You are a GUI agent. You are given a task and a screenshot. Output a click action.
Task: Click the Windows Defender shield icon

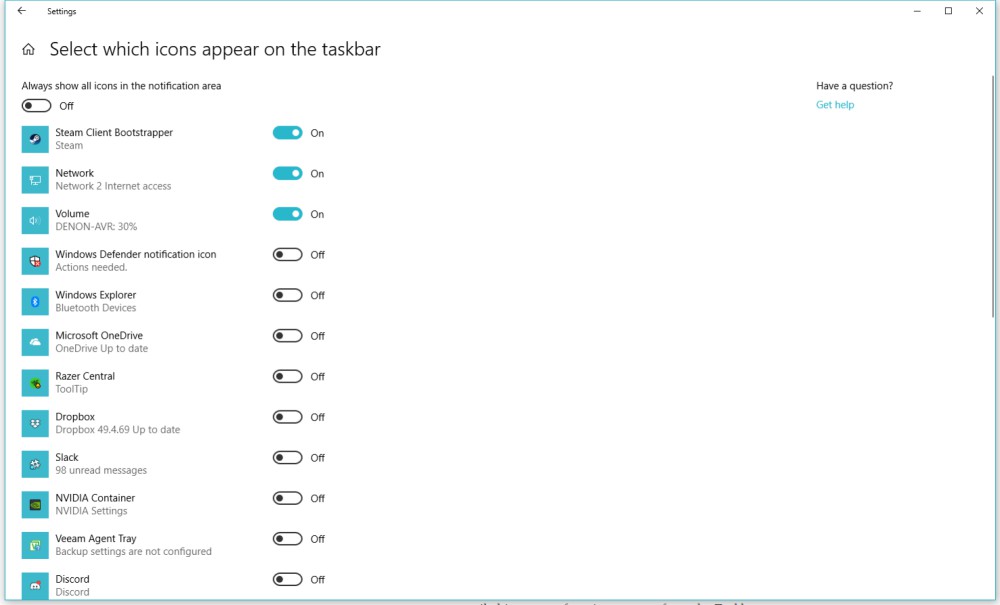(35, 261)
